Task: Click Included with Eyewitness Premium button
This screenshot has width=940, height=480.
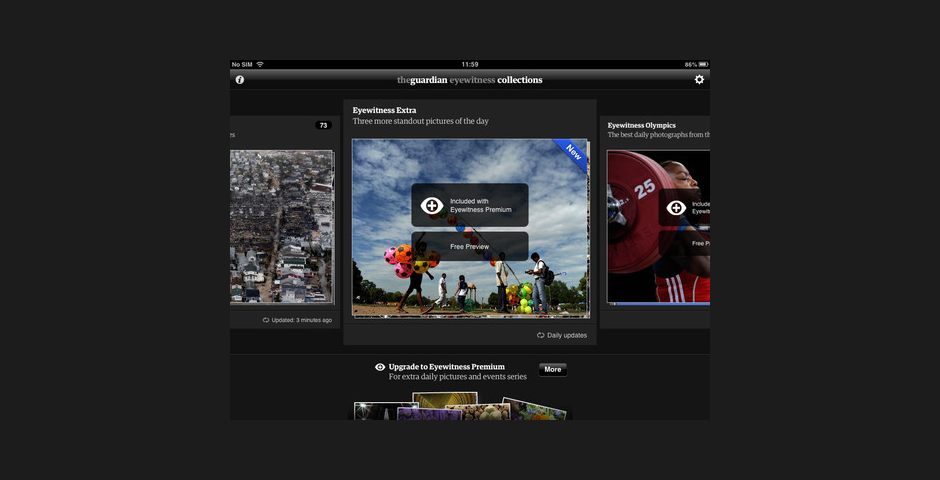Action: 470,205
